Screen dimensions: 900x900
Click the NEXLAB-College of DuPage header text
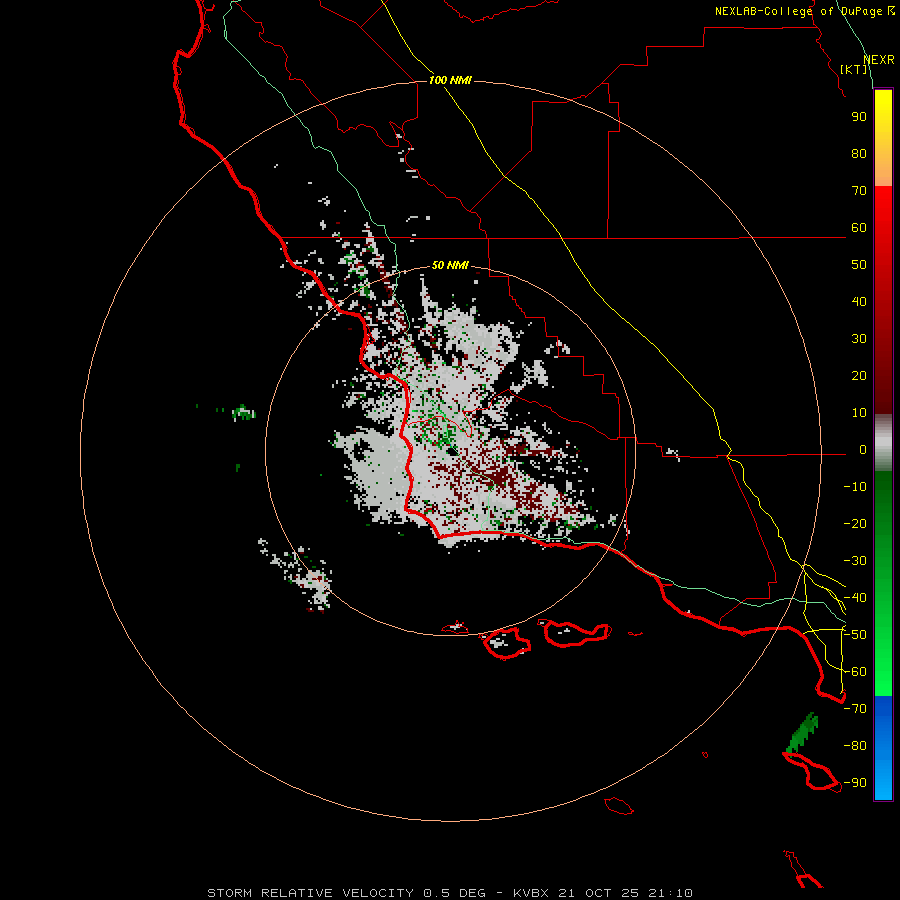[x=799, y=11]
